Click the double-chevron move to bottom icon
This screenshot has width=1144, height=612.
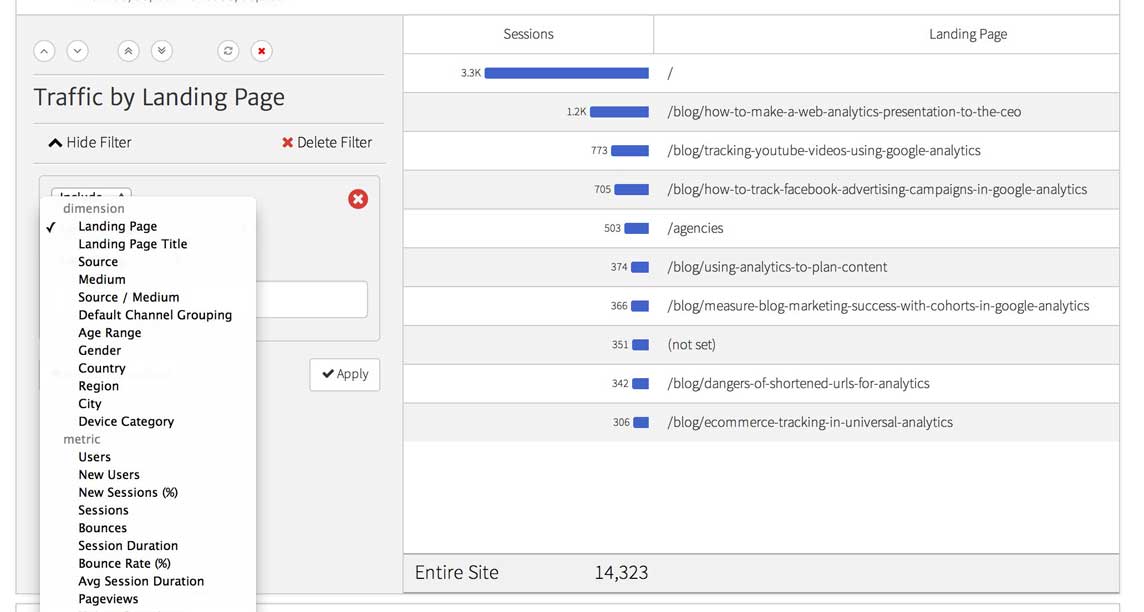[x=161, y=51]
